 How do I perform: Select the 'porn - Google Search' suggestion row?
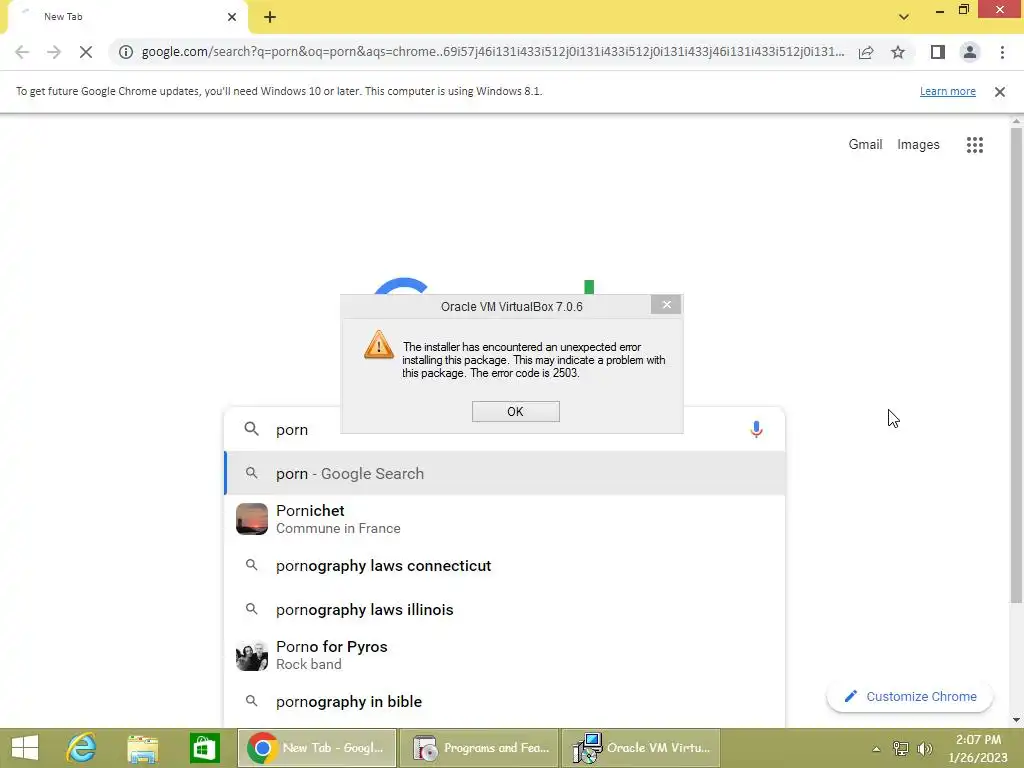coord(504,473)
